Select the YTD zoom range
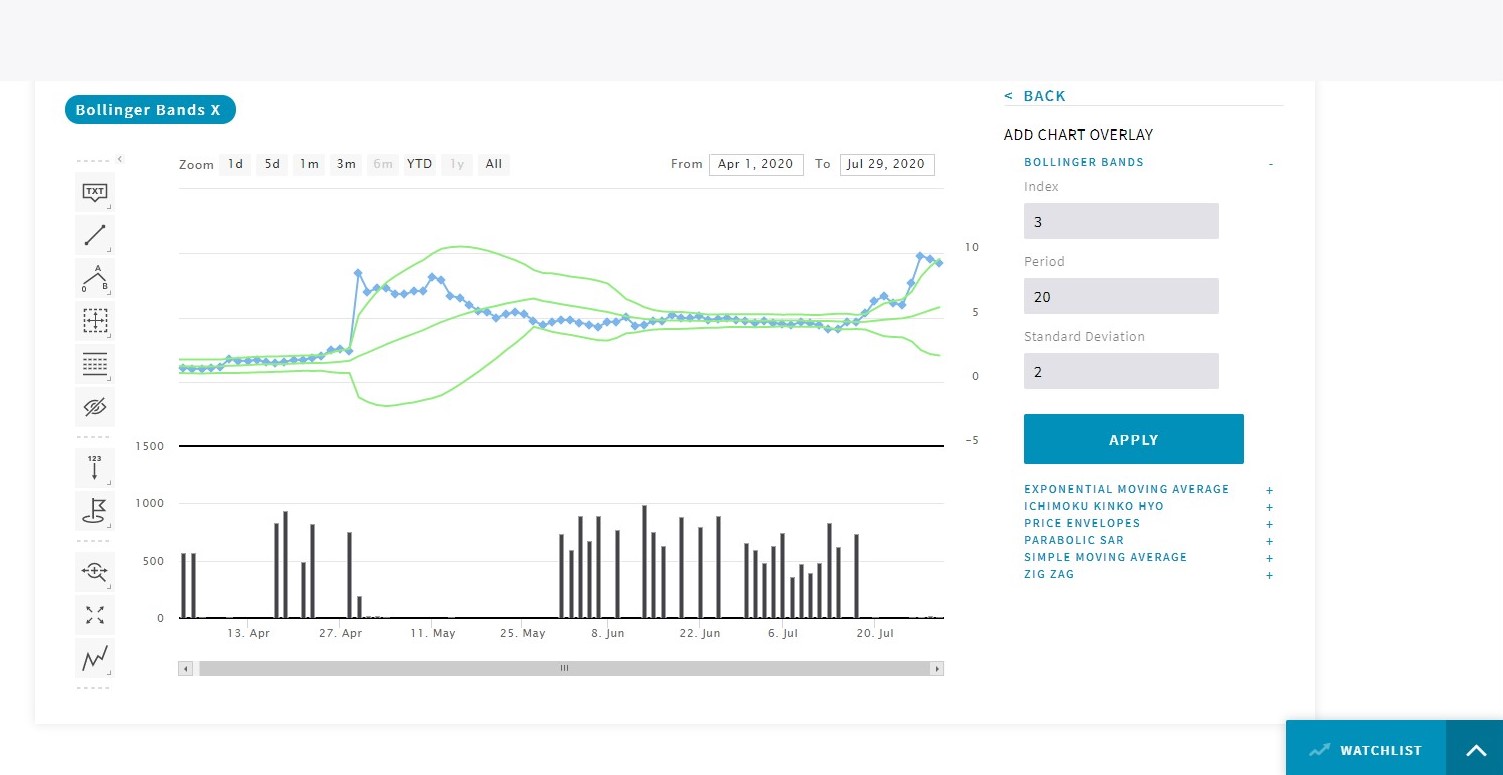The width and height of the screenshot is (1503, 775). coord(419,164)
